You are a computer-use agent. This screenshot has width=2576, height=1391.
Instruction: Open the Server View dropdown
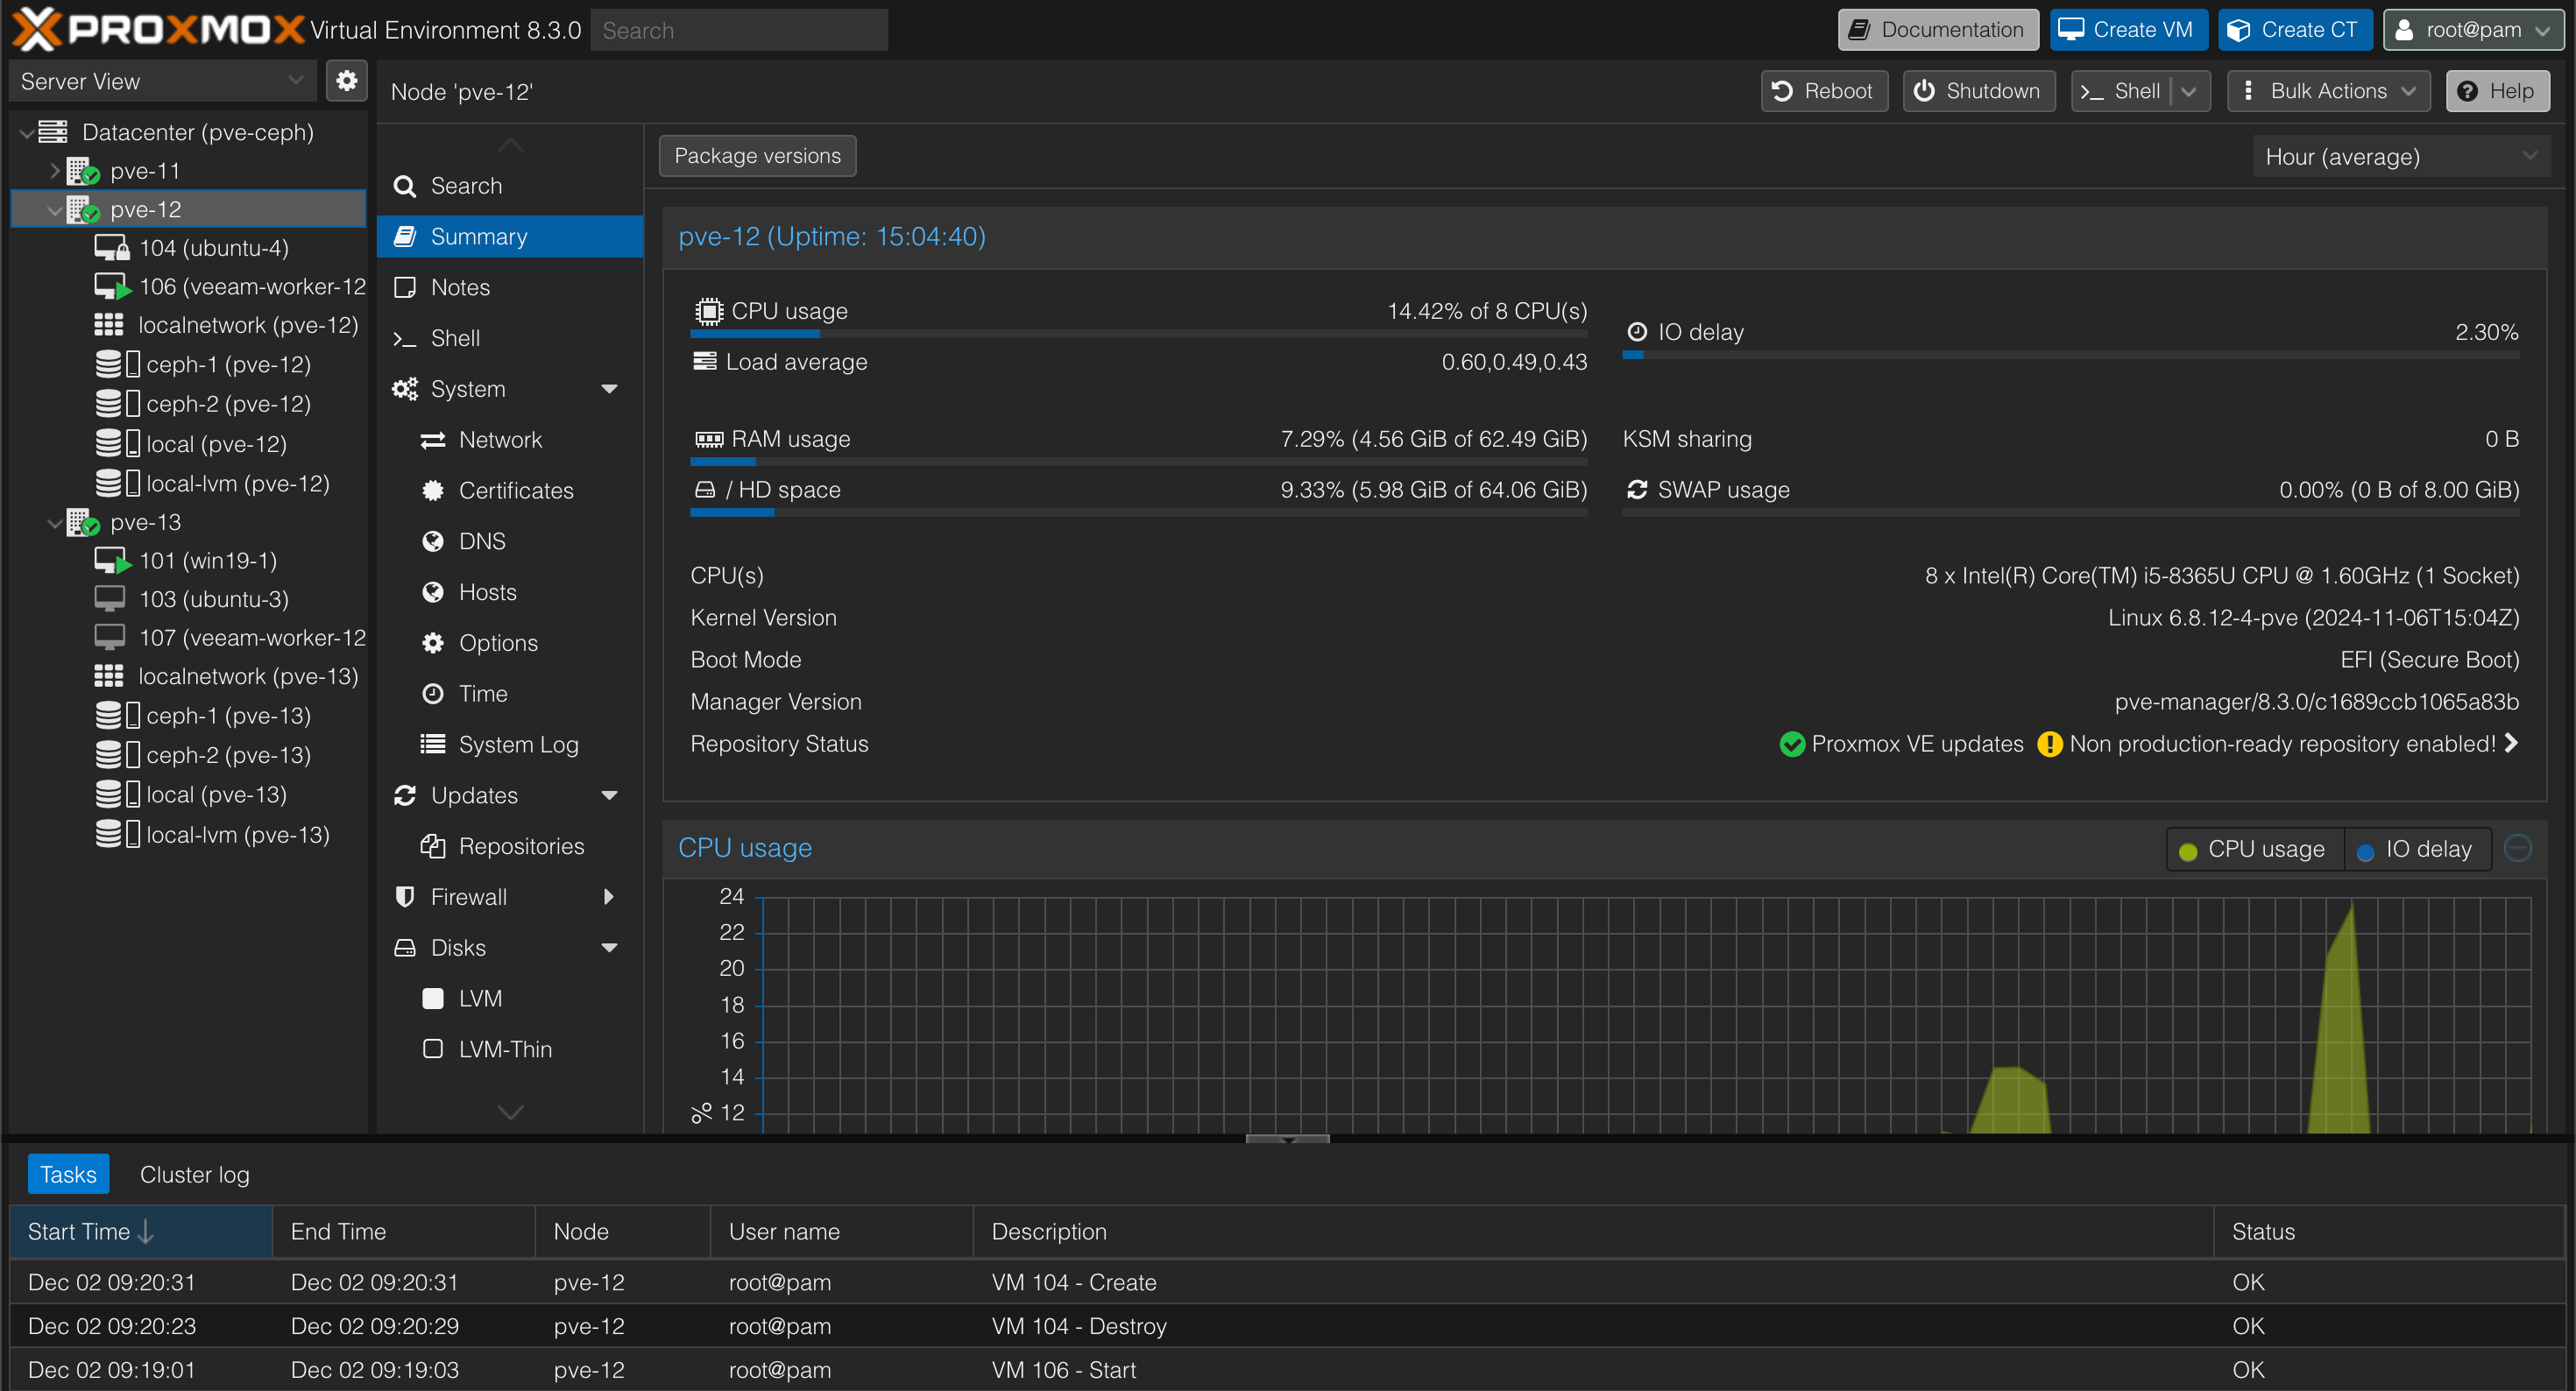[x=163, y=81]
